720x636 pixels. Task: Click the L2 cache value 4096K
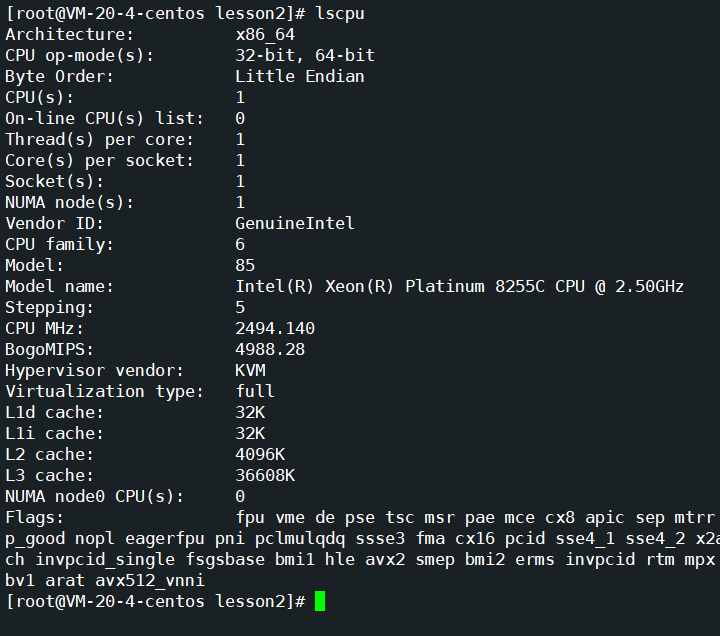click(260, 454)
